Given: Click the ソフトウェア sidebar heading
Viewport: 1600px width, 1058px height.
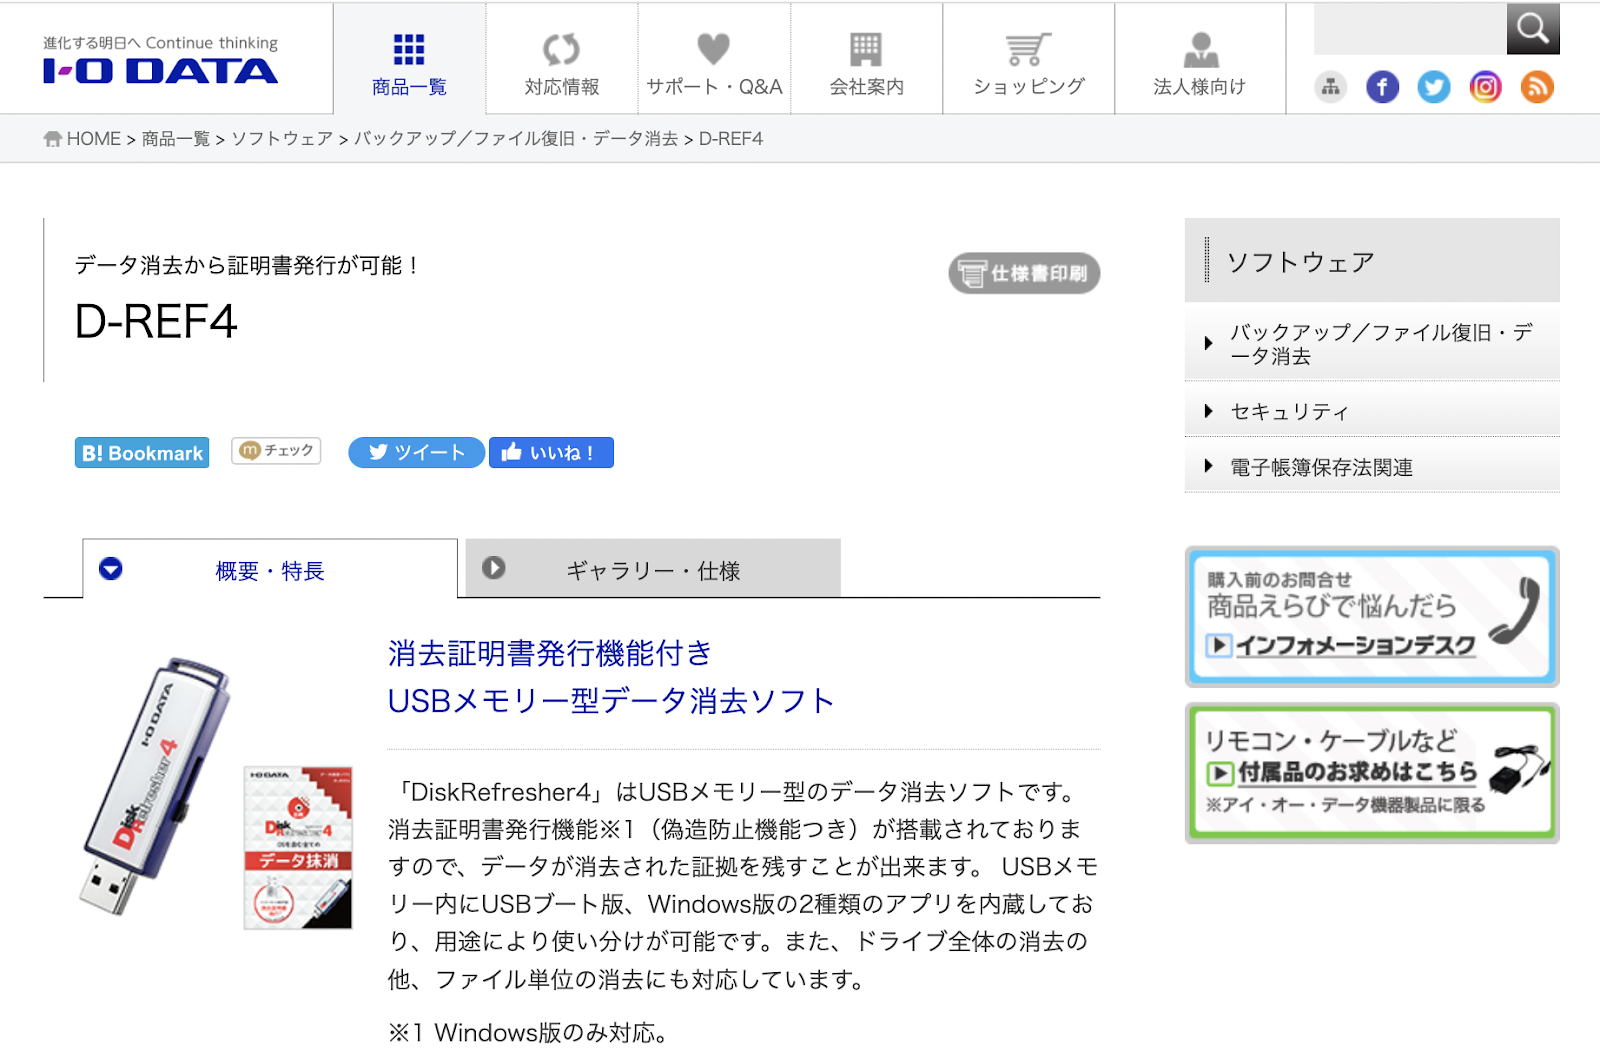Looking at the screenshot, I should (1372, 261).
